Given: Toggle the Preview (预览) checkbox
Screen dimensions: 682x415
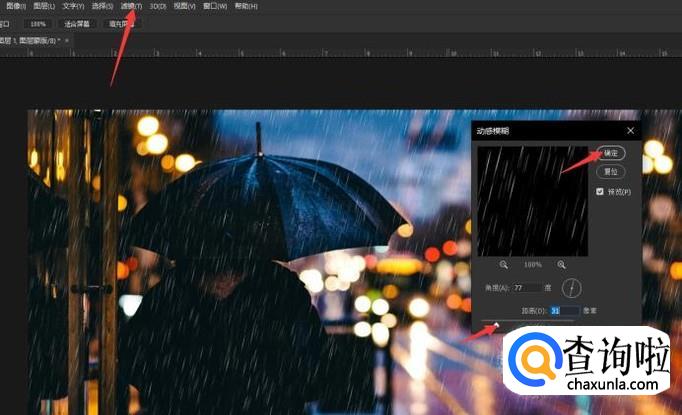Looking at the screenshot, I should pyautogui.click(x=600, y=191).
